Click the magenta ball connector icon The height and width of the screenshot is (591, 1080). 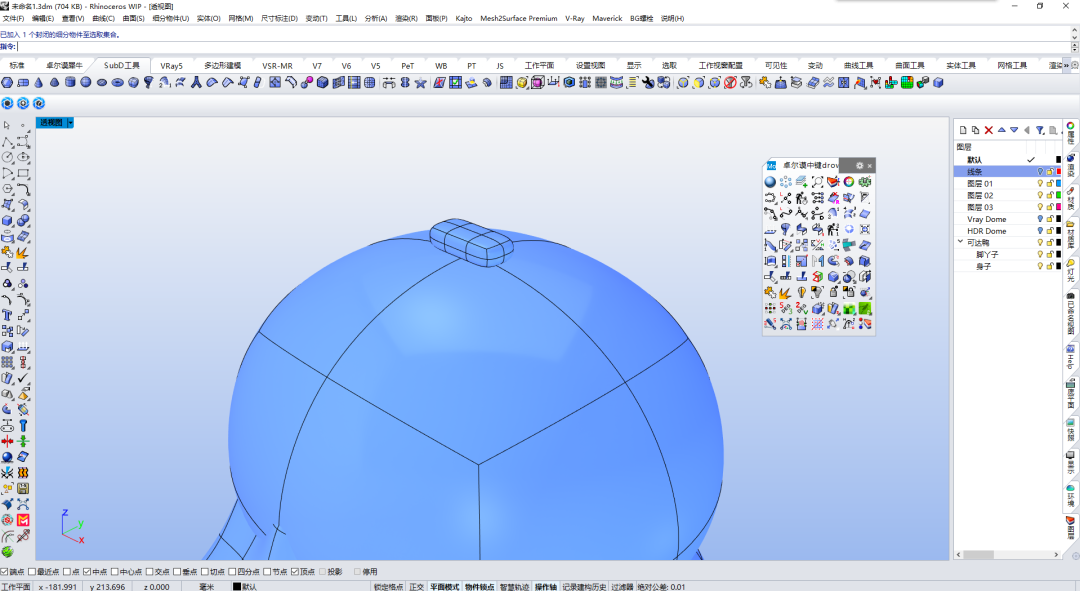point(307,83)
